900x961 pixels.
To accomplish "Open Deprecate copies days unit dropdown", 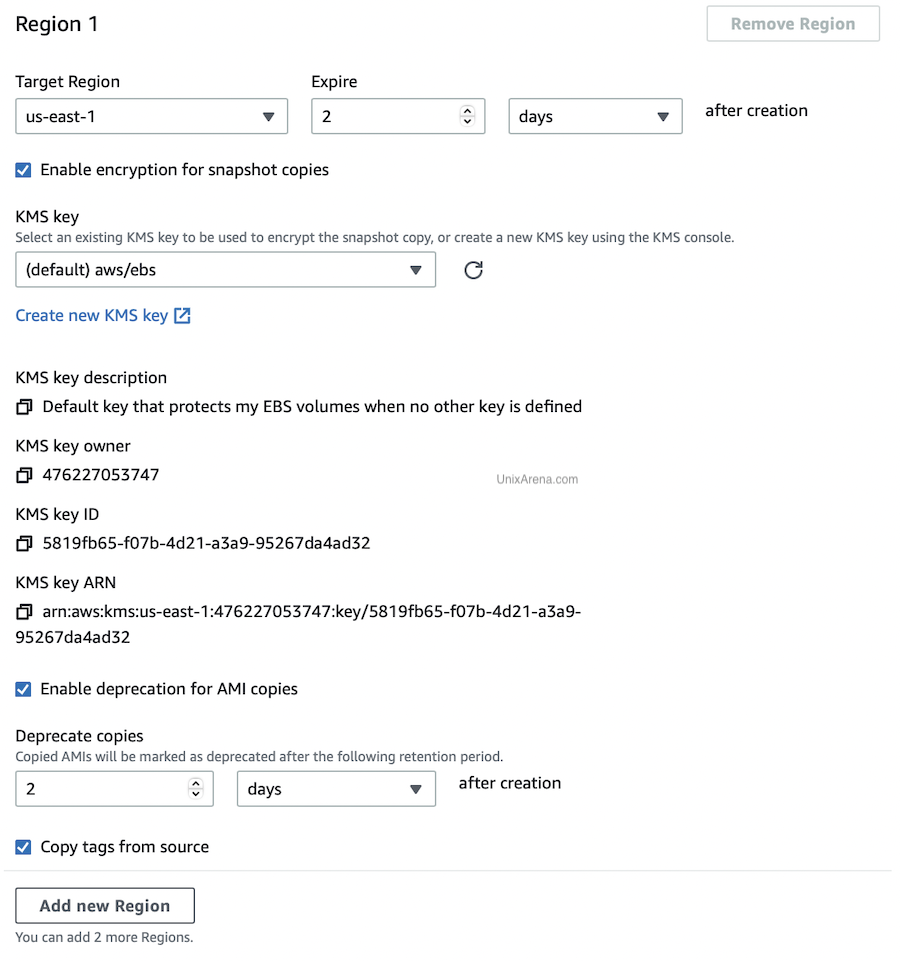I will point(337,789).
